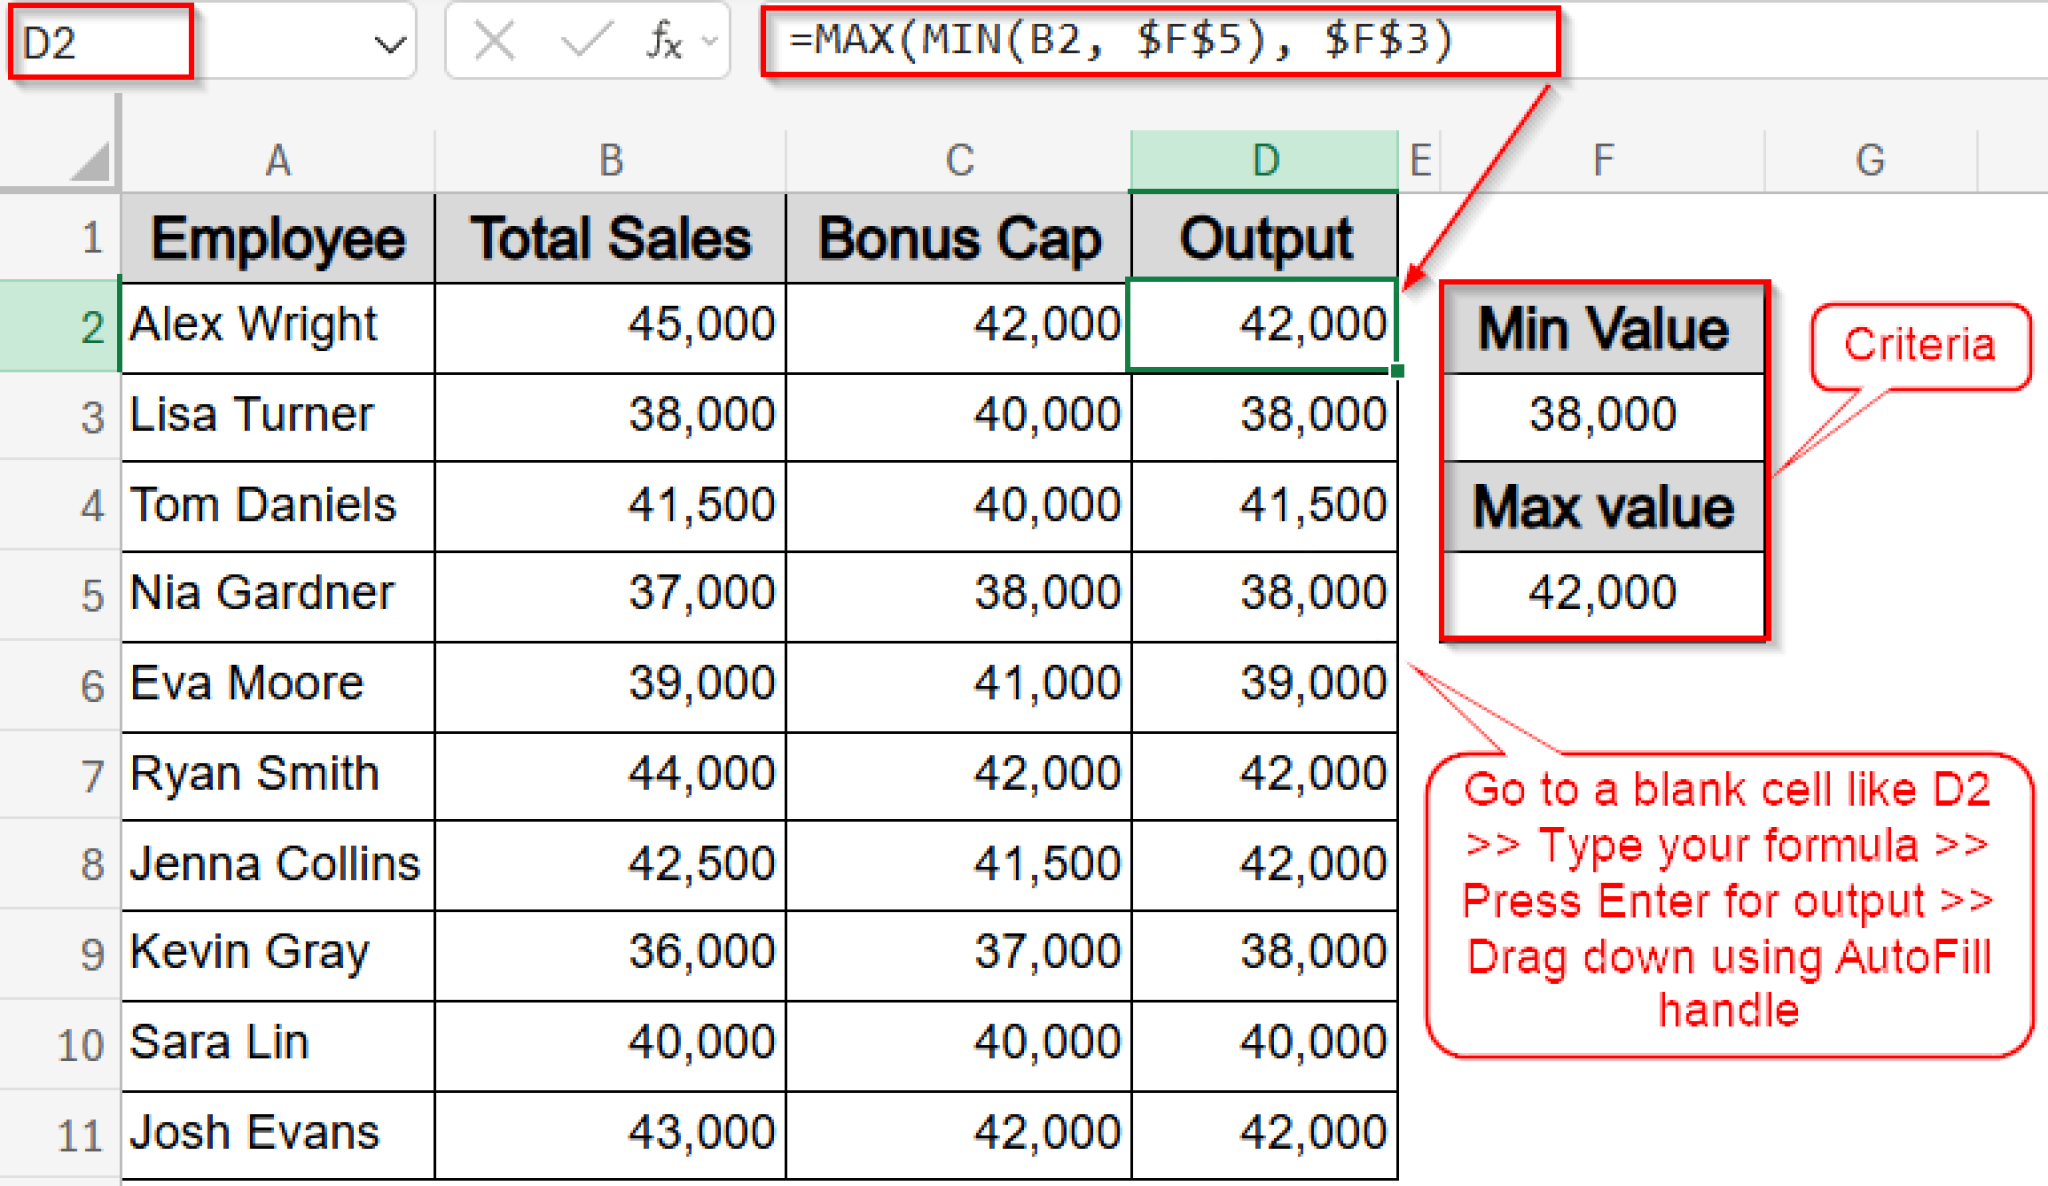This screenshot has height=1186, width=2048.
Task: Click the Cancel (X) icon beside formula bar
Action: tap(492, 40)
